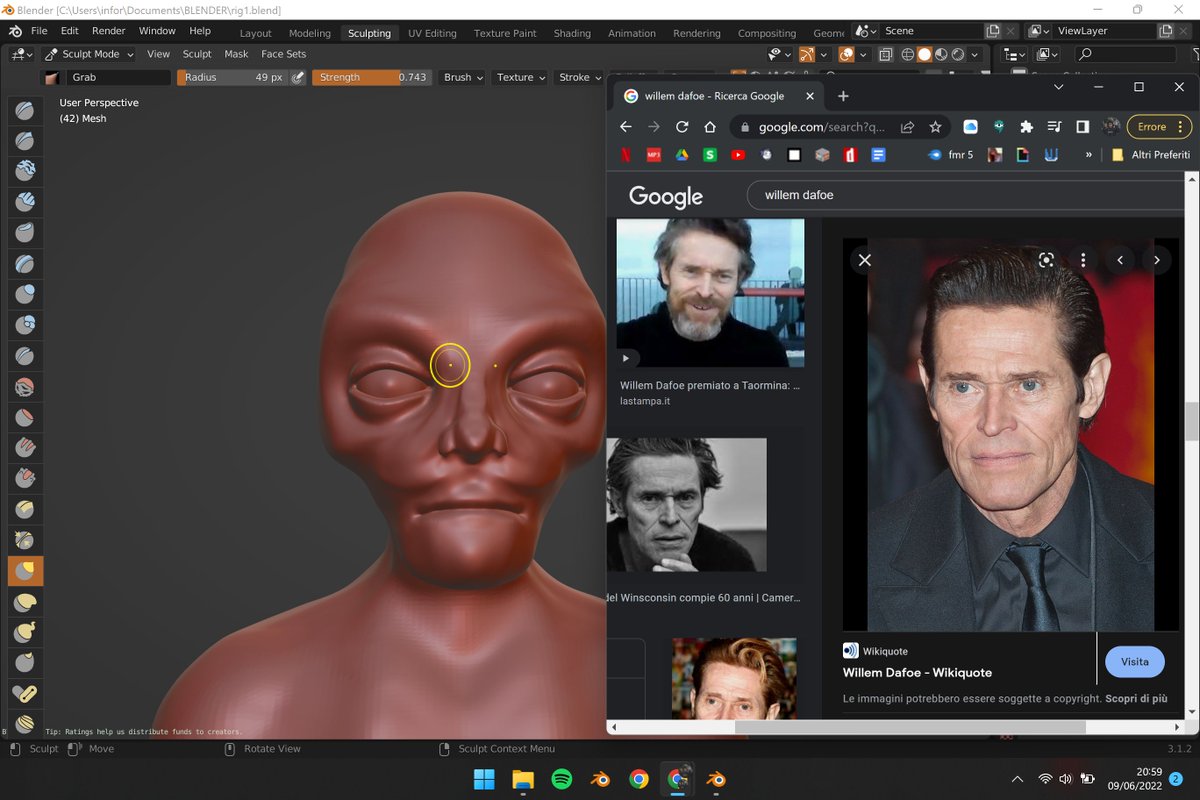This screenshot has width=1200, height=800.
Task: Select the Smooth brush tool
Action: (x=25, y=387)
